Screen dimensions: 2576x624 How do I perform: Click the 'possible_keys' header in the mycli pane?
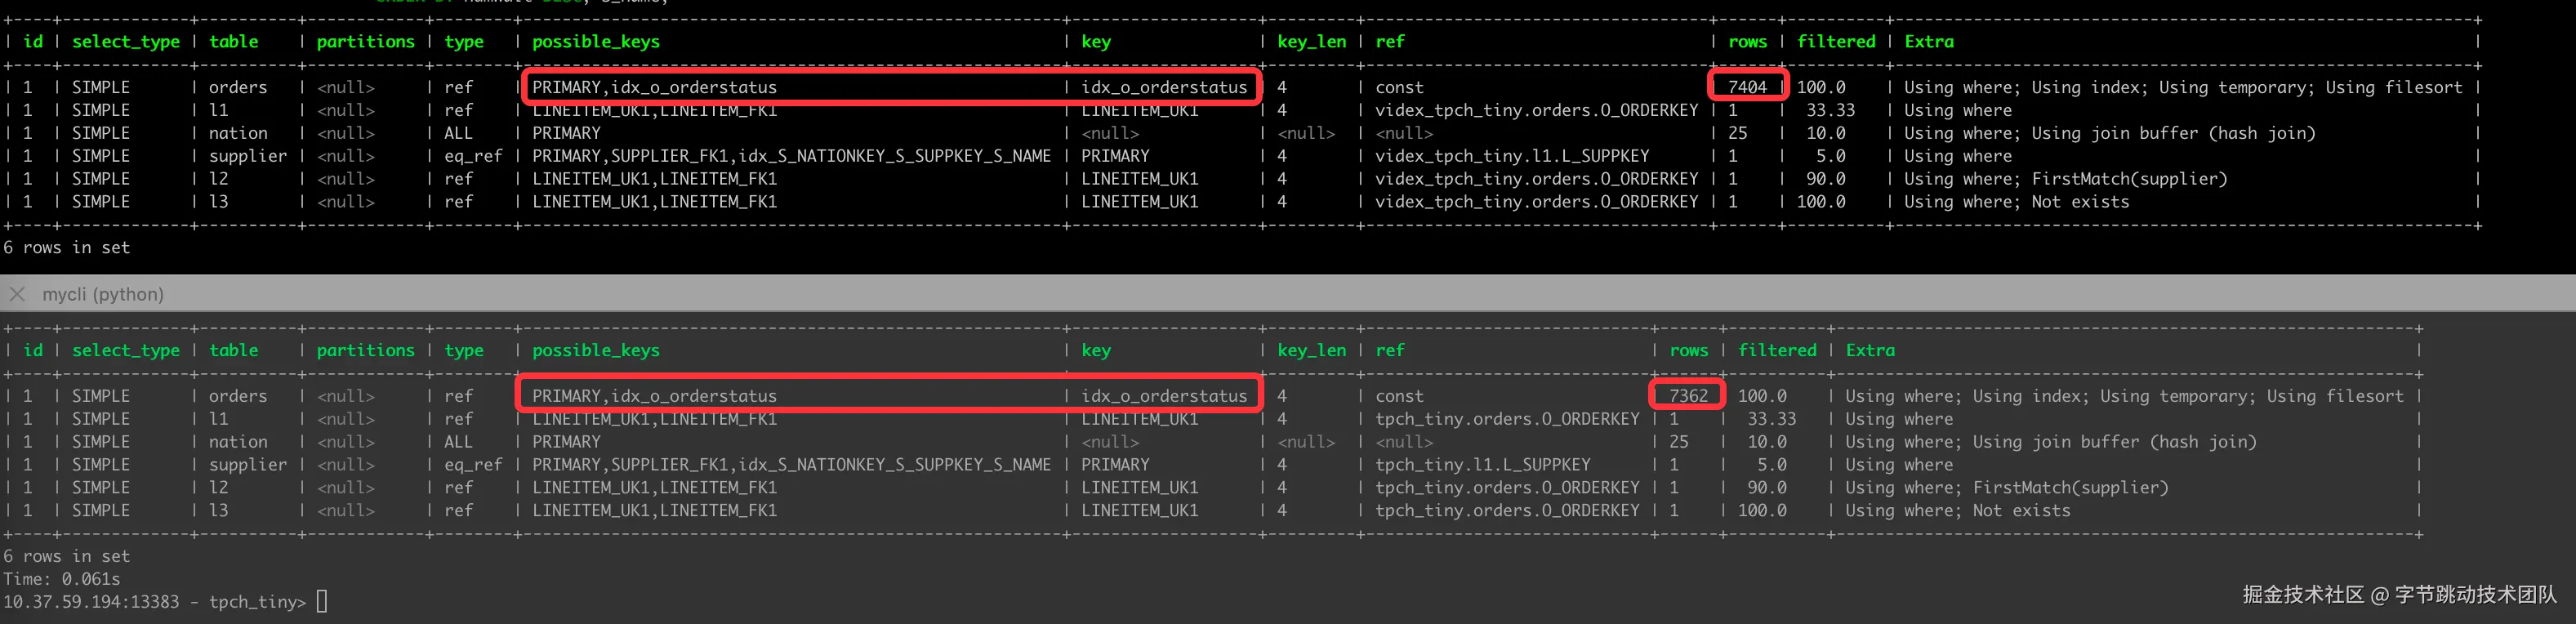596,351
